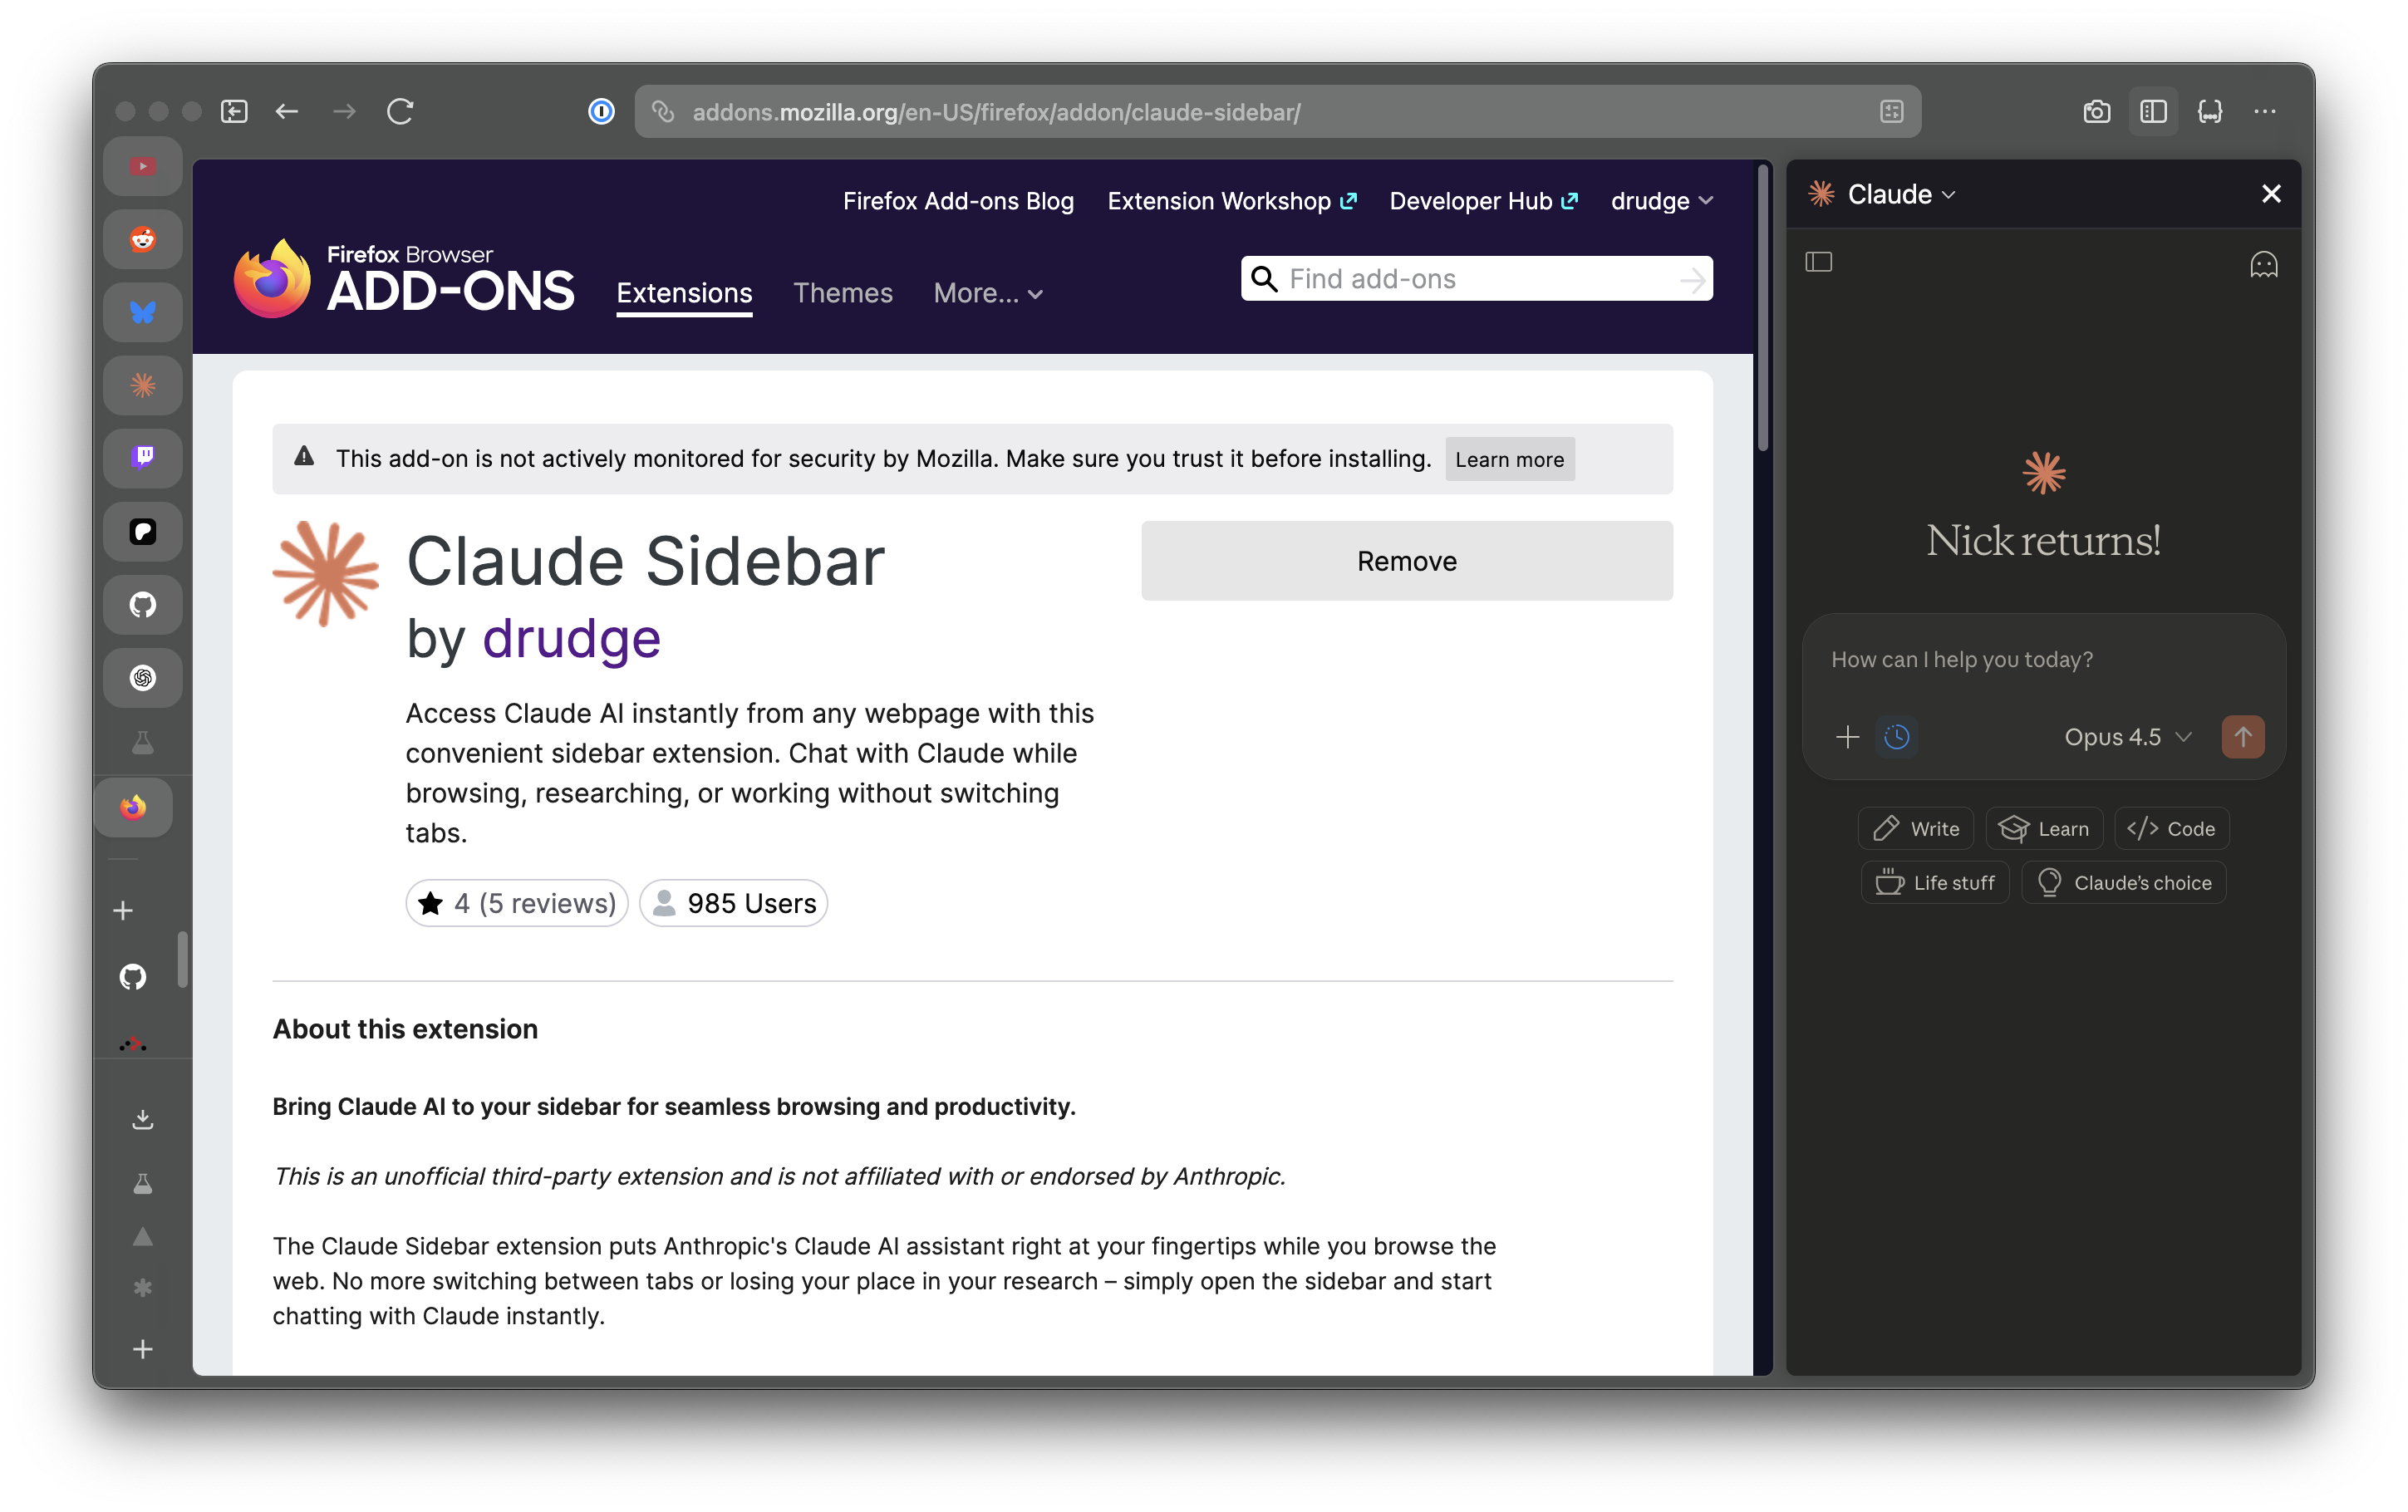The height and width of the screenshot is (1512, 2408).
Task: Open 1Password extension icon
Action: 601,111
